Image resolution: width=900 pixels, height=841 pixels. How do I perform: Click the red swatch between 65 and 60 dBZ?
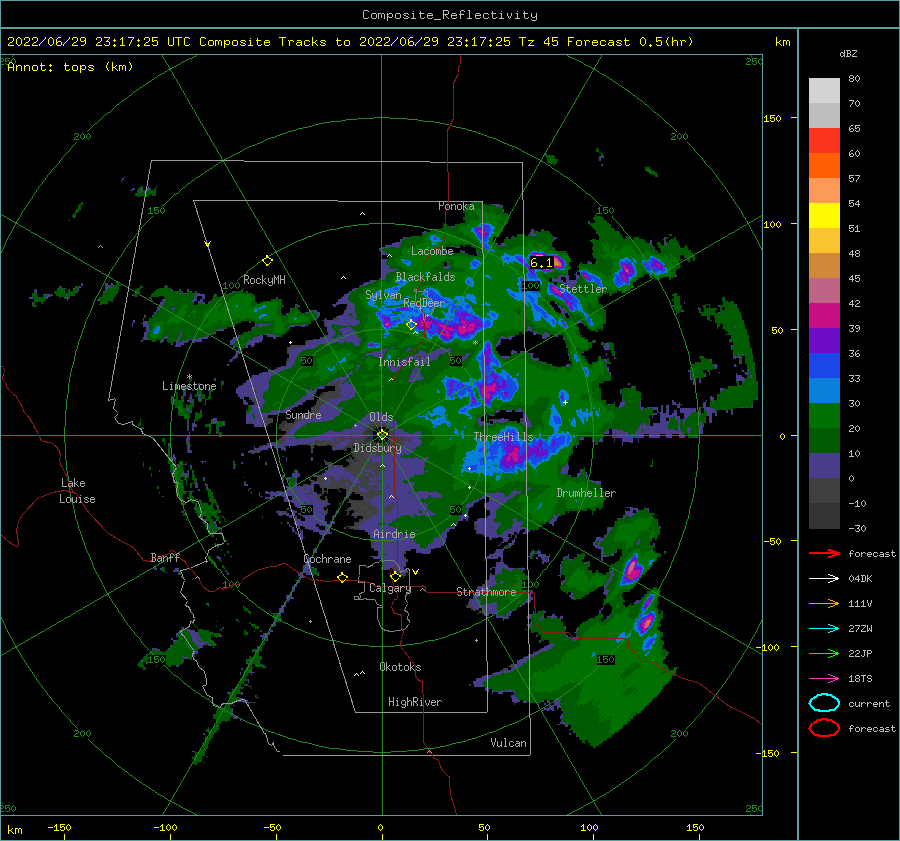pyautogui.click(x=824, y=141)
